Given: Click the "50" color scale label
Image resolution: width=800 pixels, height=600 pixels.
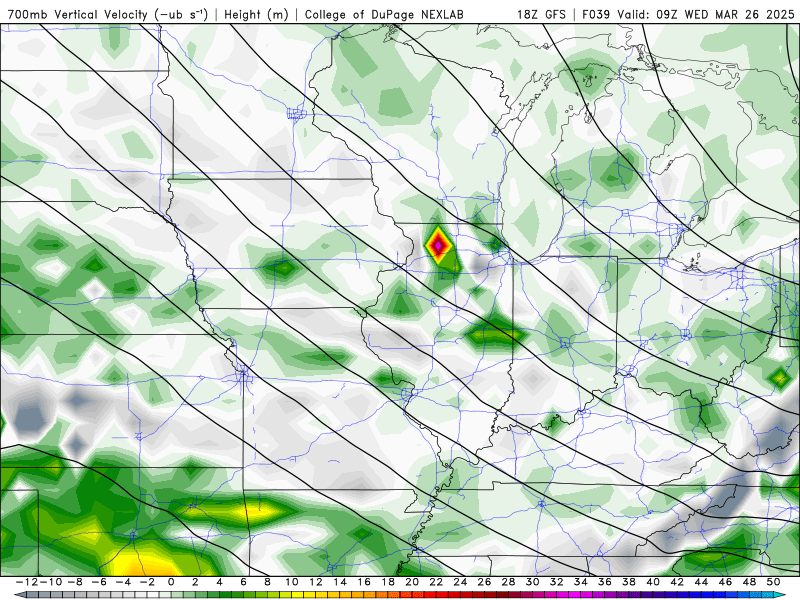Looking at the screenshot, I should (x=773, y=582).
